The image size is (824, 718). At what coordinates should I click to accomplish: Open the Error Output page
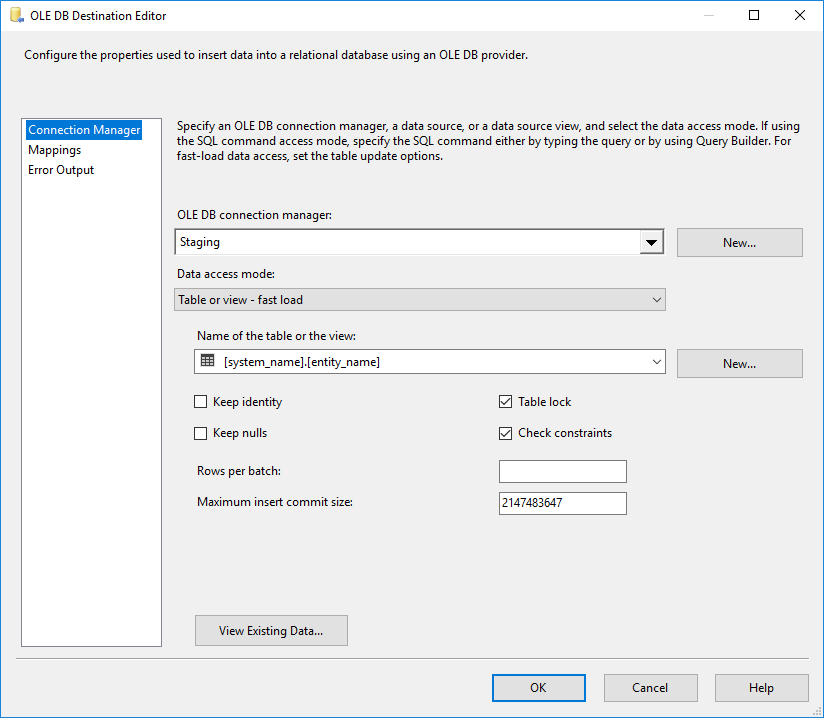[61, 170]
